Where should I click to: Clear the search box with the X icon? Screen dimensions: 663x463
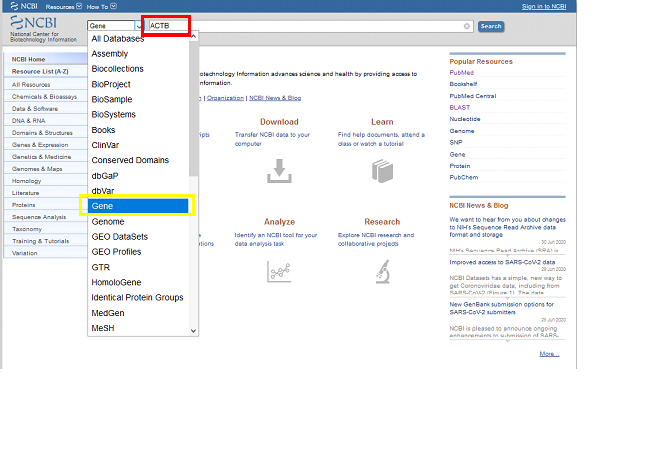[466, 26]
